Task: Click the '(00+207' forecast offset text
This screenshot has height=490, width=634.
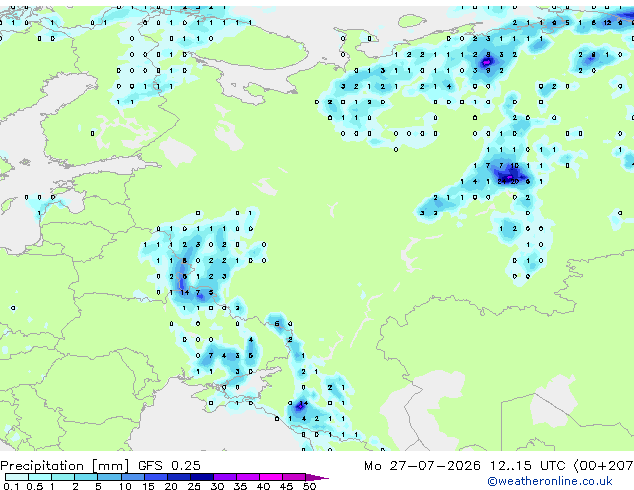Action: click(603, 465)
